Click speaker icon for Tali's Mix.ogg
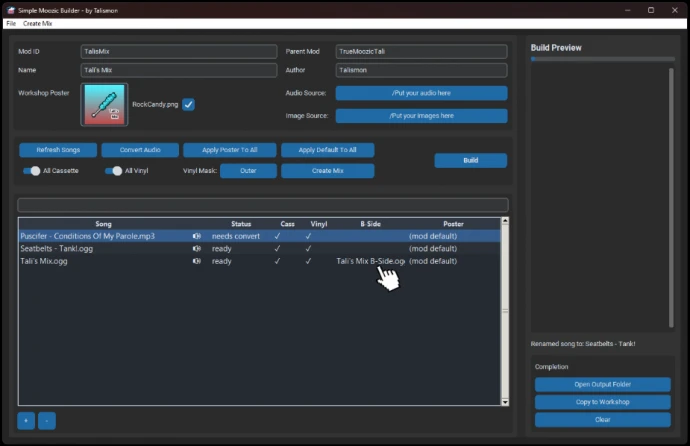The image size is (690, 446). 197,261
